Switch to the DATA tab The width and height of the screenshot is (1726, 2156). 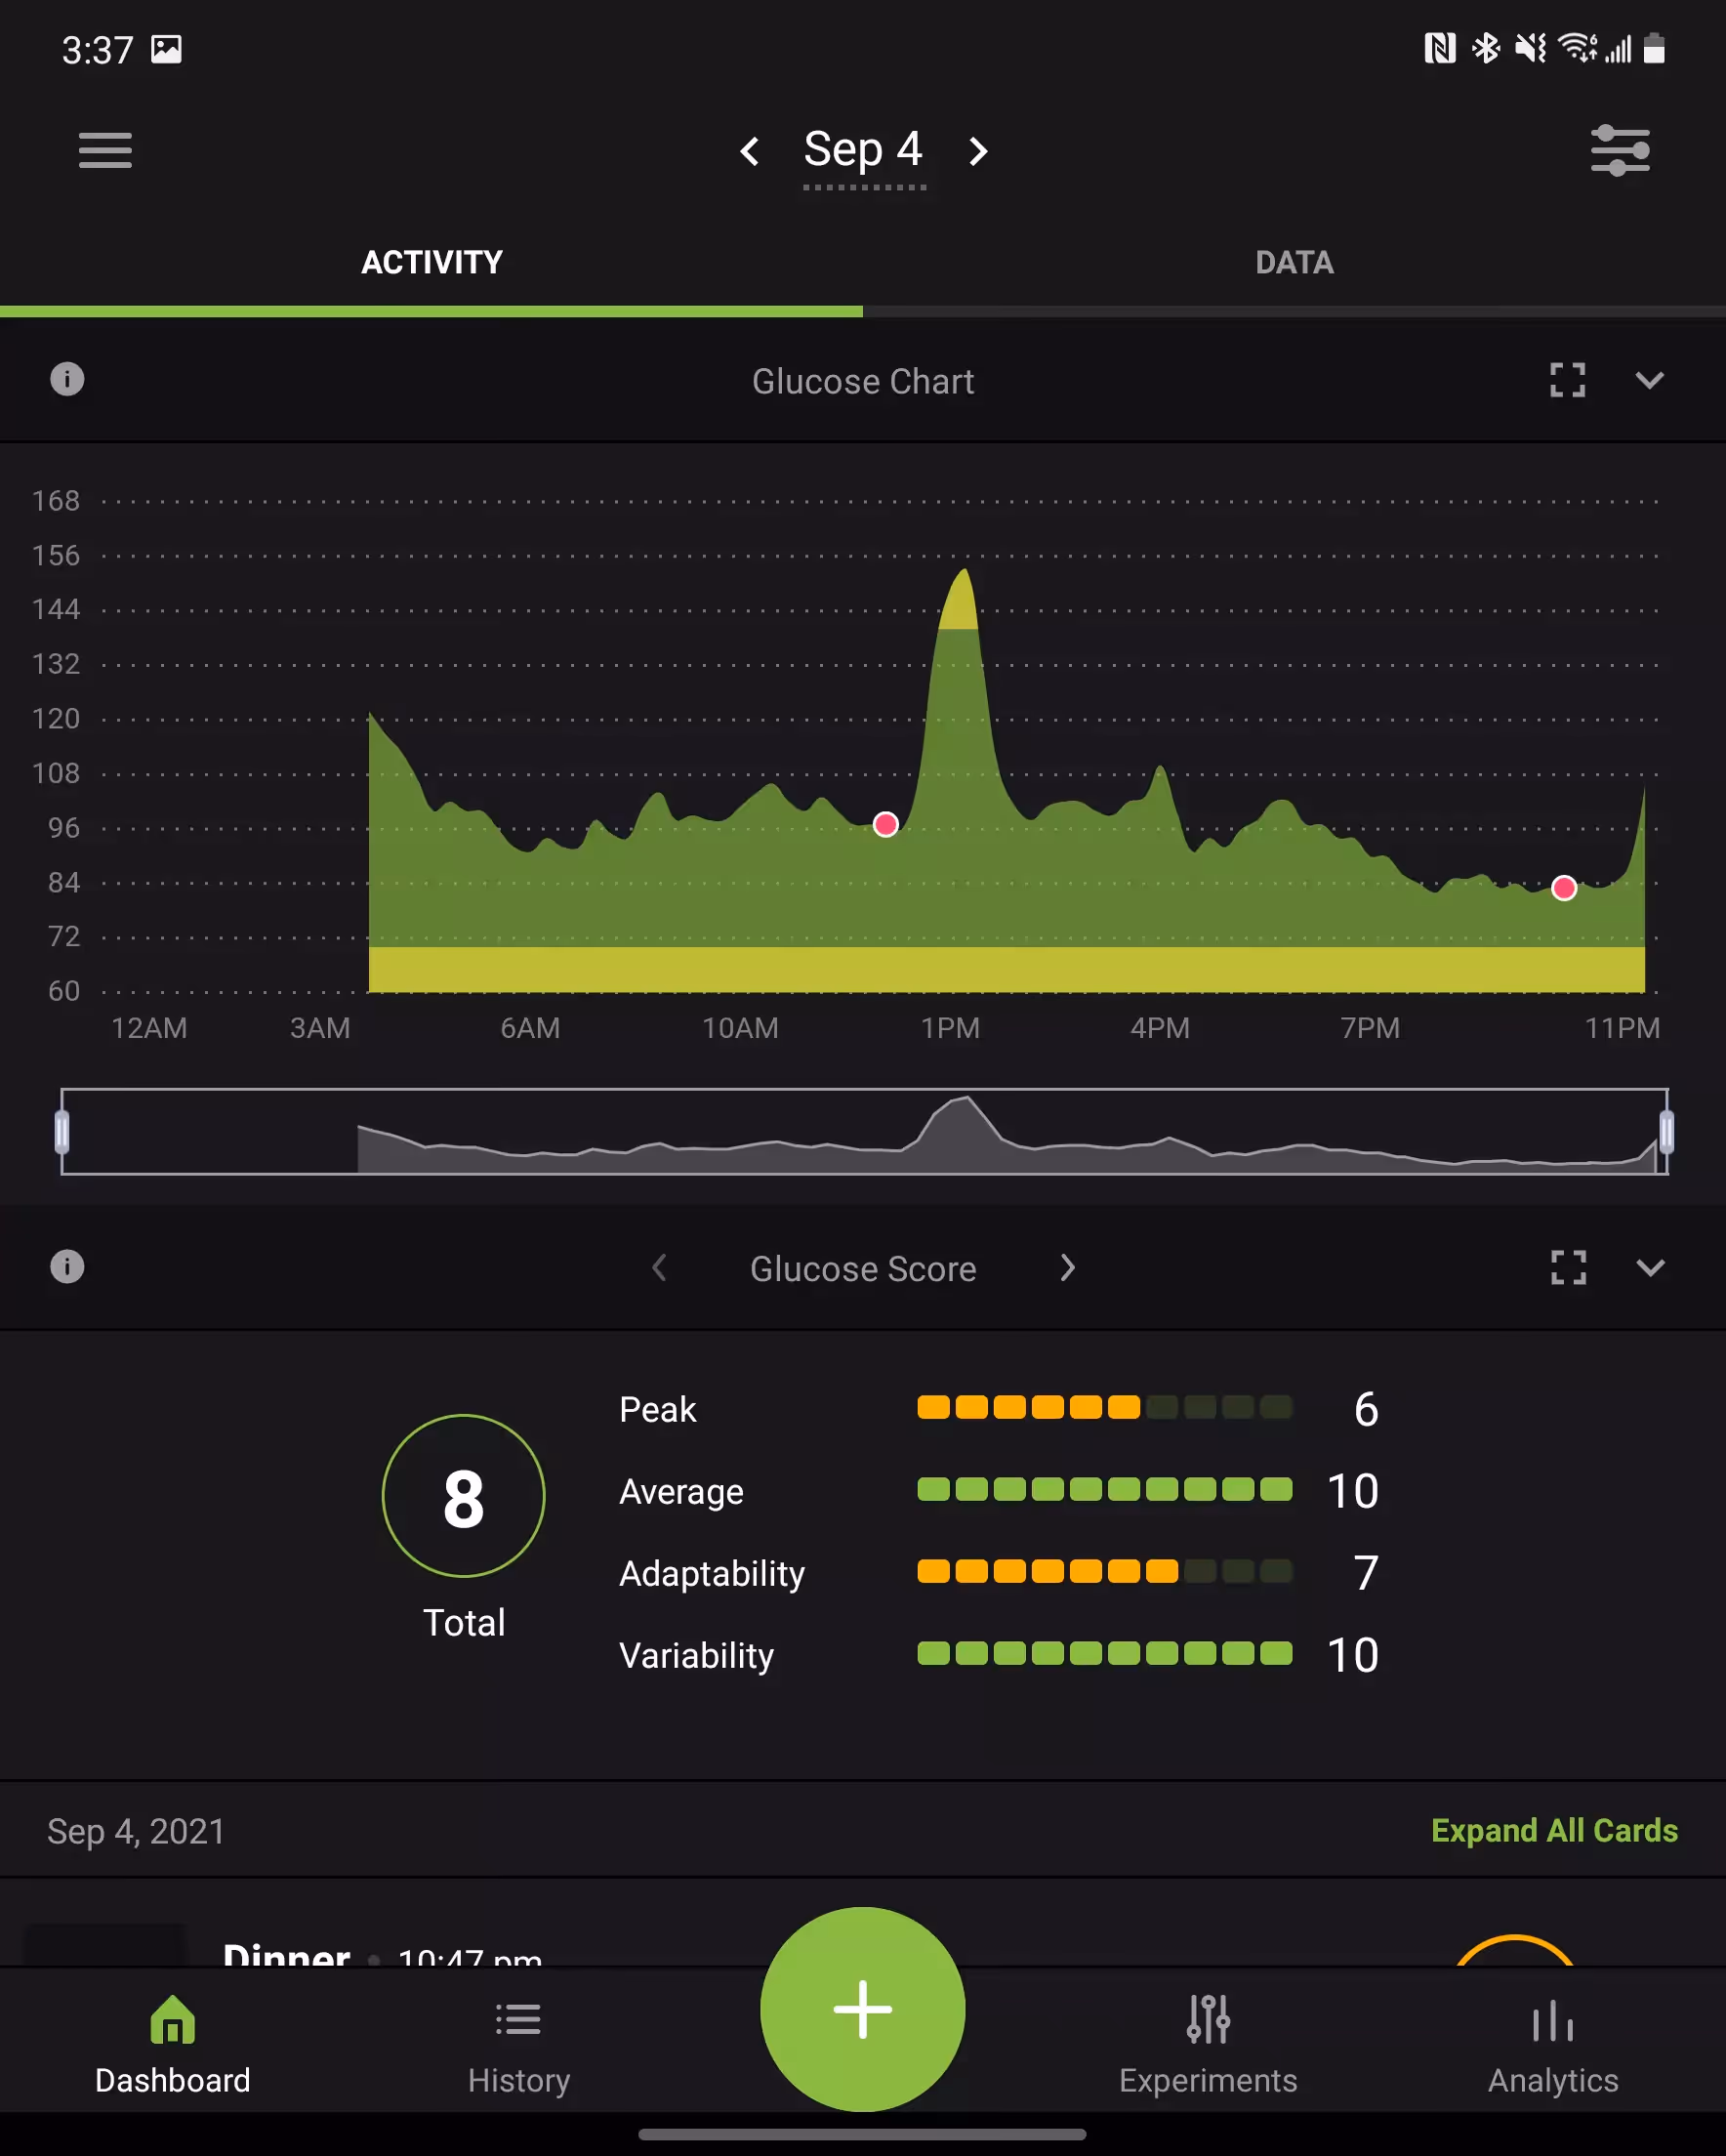click(1294, 262)
